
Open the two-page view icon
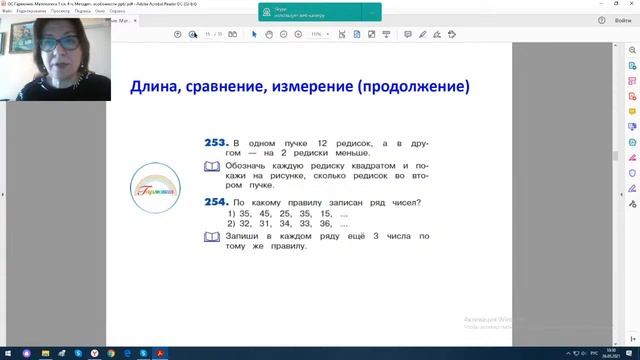click(233, 34)
